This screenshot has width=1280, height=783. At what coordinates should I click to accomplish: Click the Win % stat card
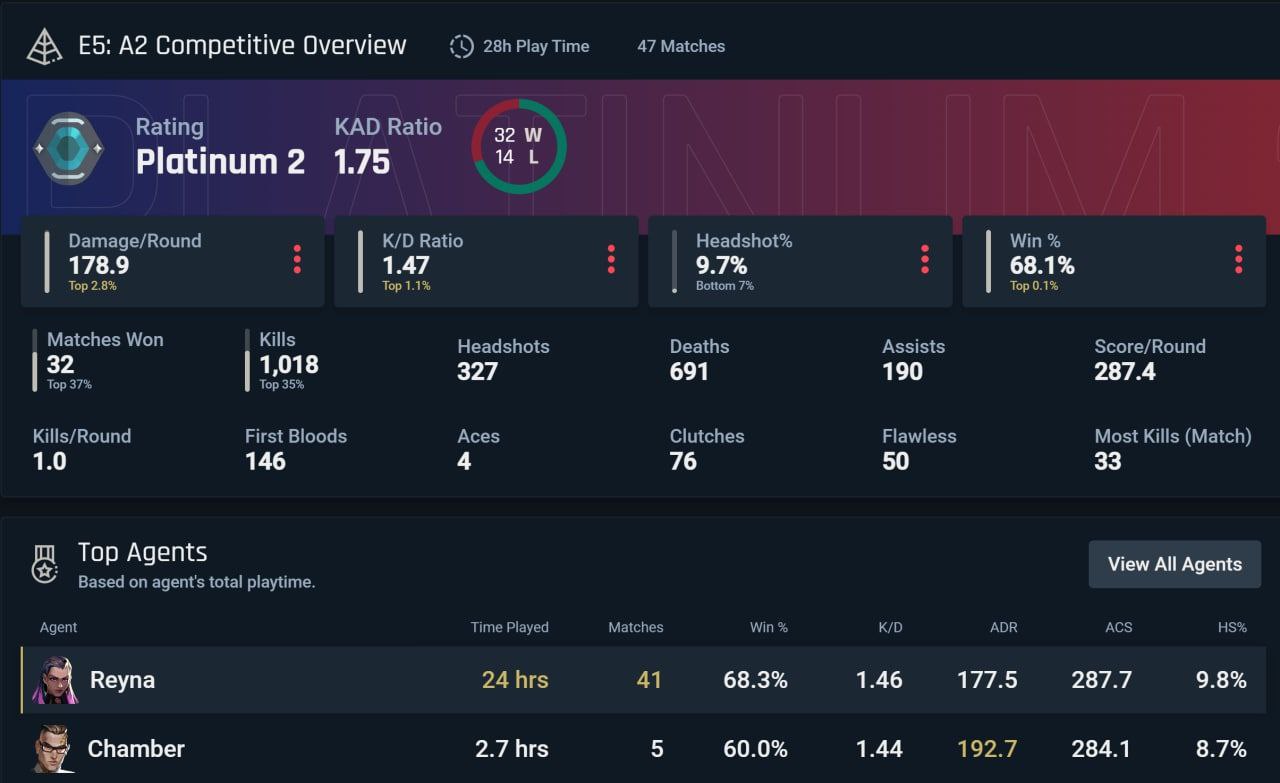point(1114,262)
